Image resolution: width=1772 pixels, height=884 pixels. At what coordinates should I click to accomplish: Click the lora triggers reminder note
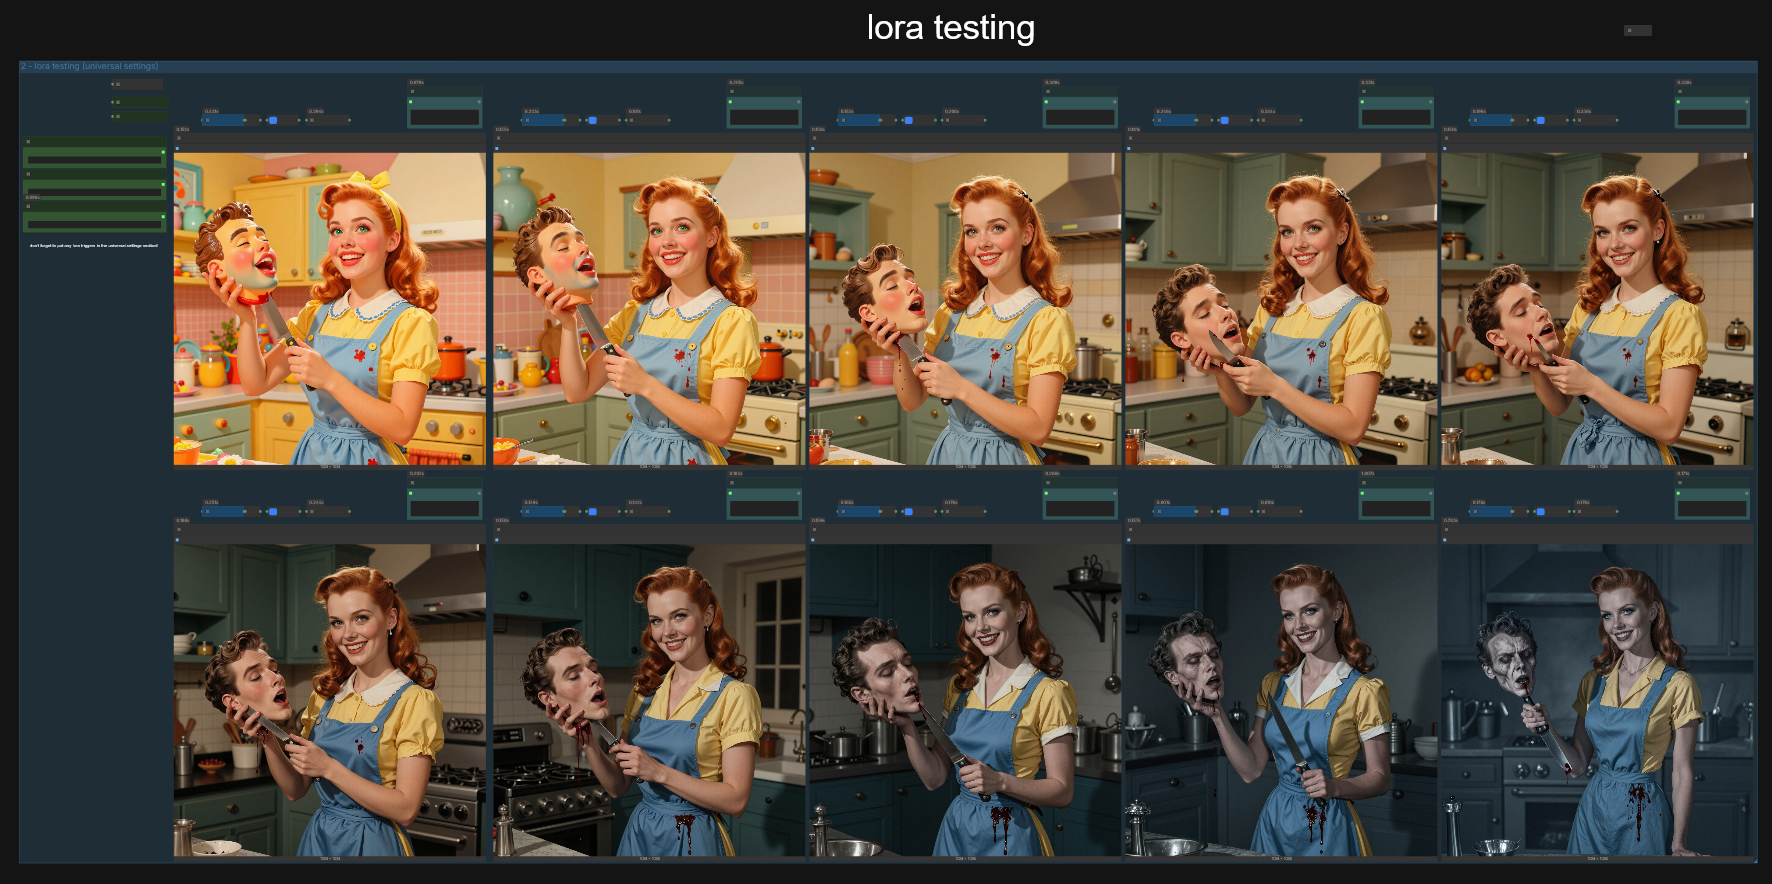tap(94, 245)
